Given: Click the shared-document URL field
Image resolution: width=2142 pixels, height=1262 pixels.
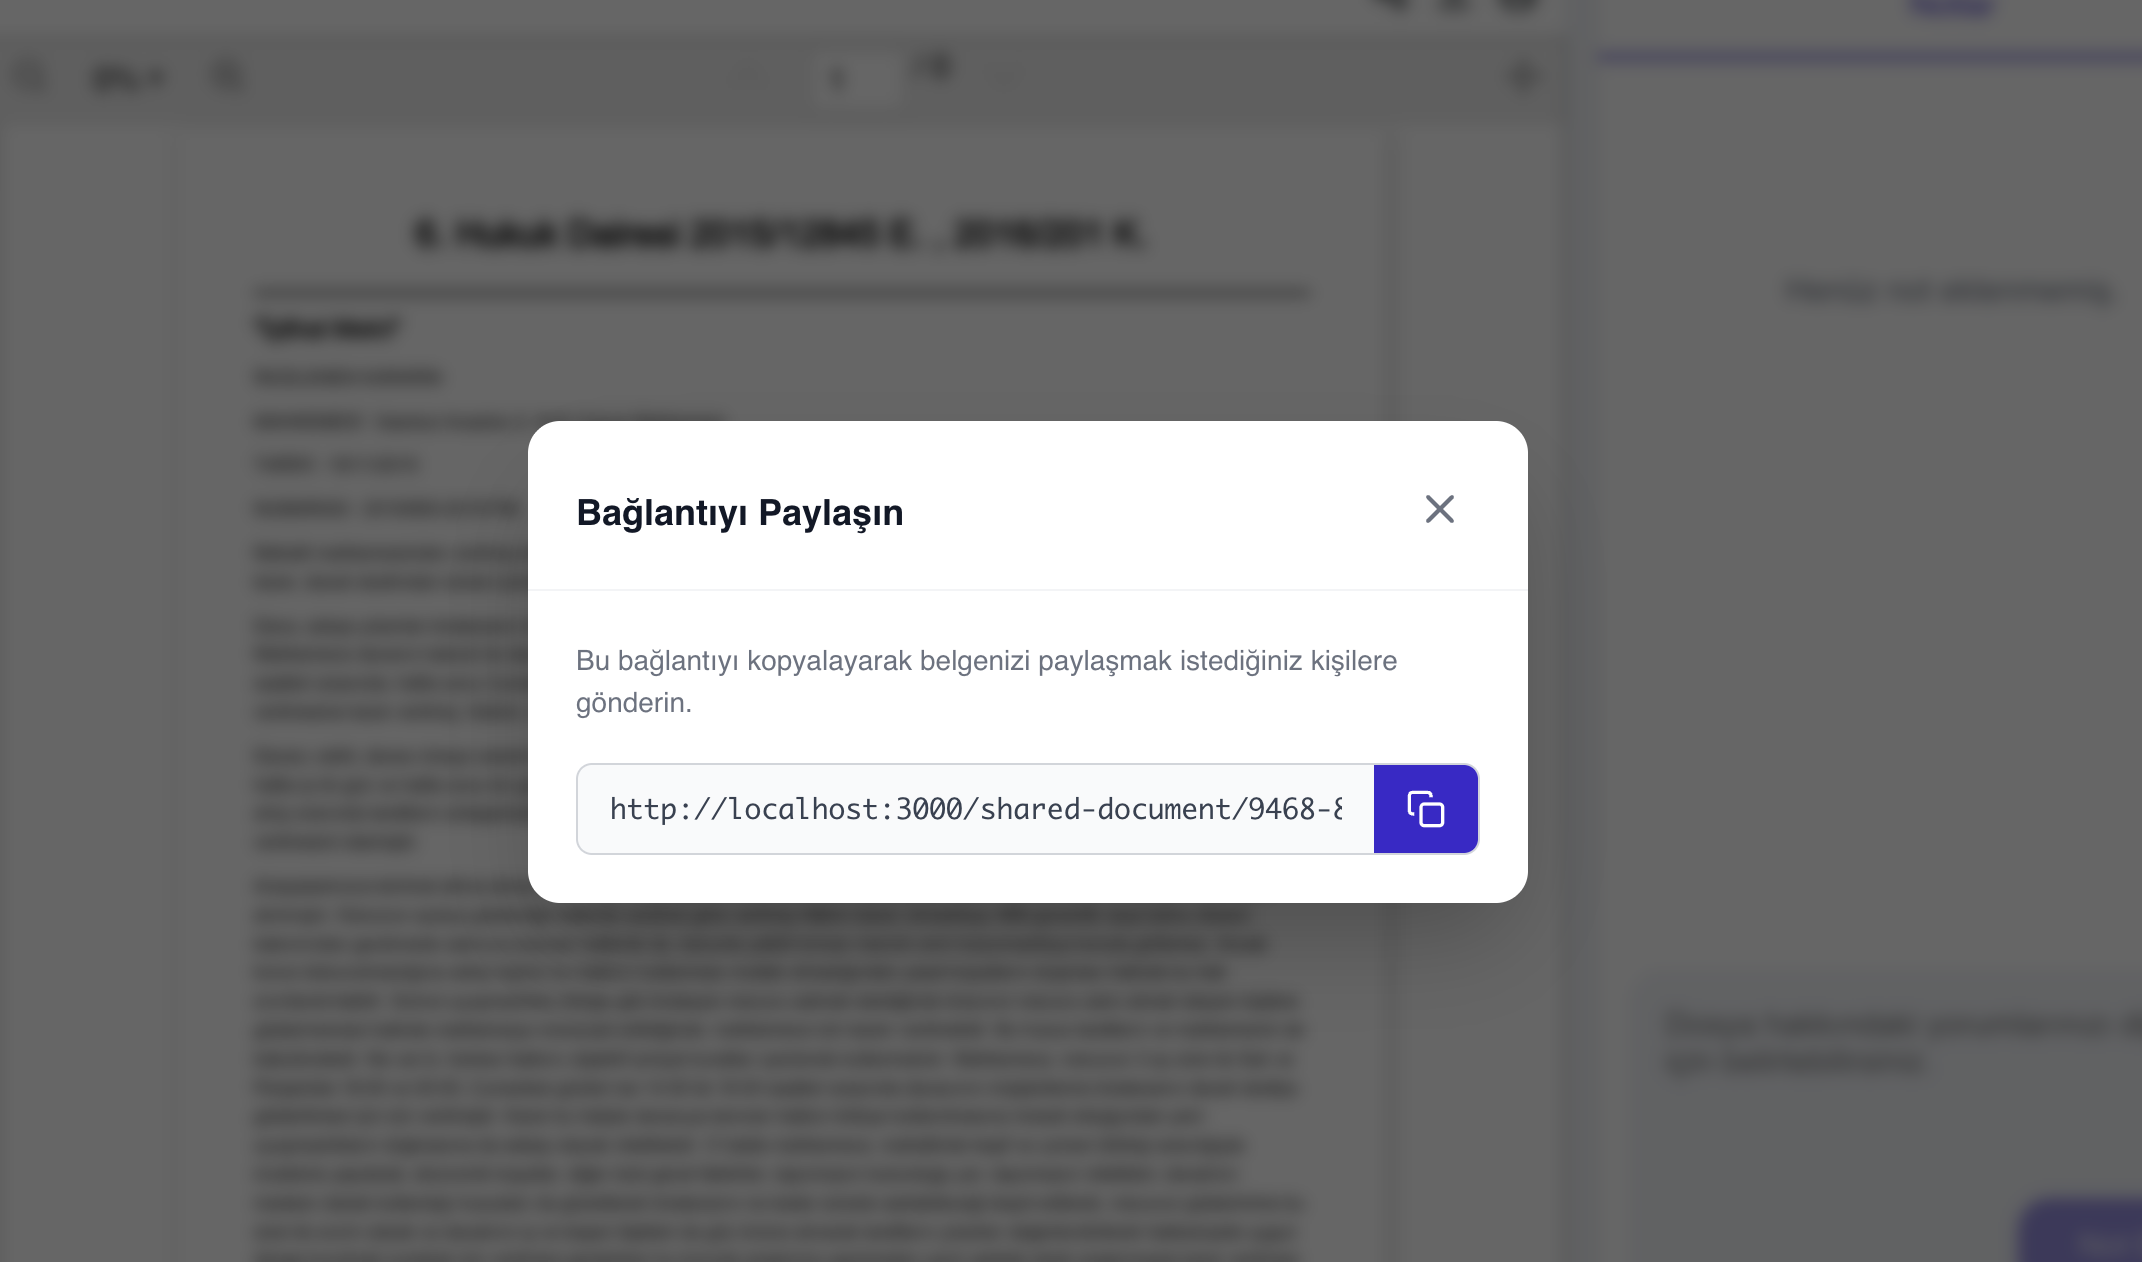Looking at the screenshot, I should (975, 809).
